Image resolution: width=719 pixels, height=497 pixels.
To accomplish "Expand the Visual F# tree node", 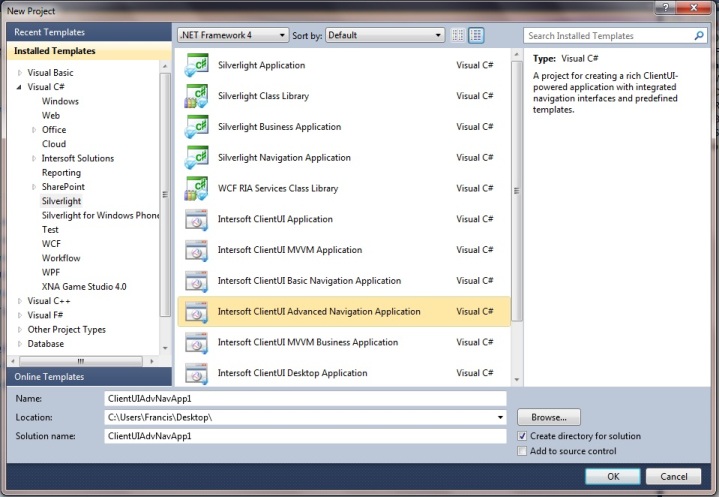I will (x=20, y=315).
